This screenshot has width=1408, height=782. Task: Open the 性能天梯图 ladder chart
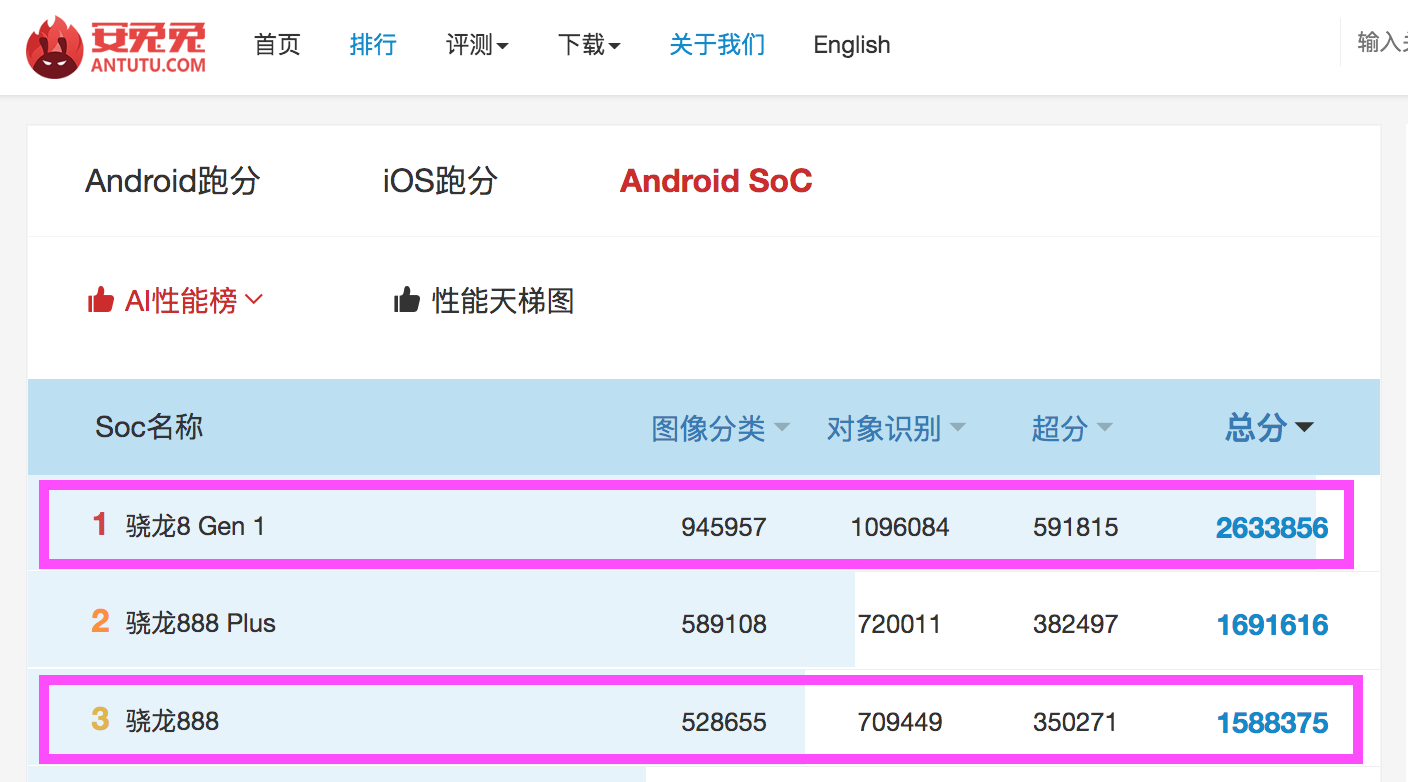tap(503, 300)
